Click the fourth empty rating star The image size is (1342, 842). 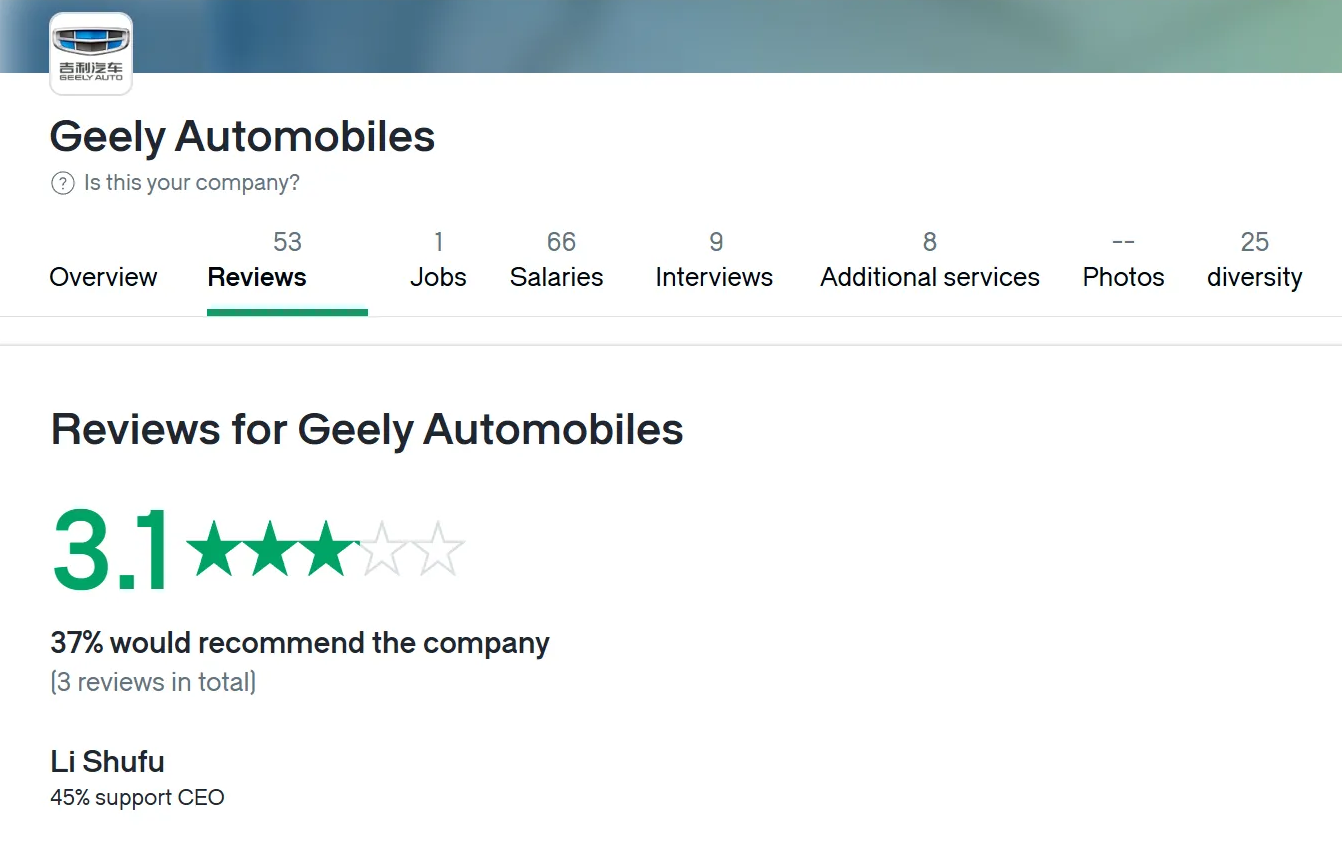coord(382,549)
